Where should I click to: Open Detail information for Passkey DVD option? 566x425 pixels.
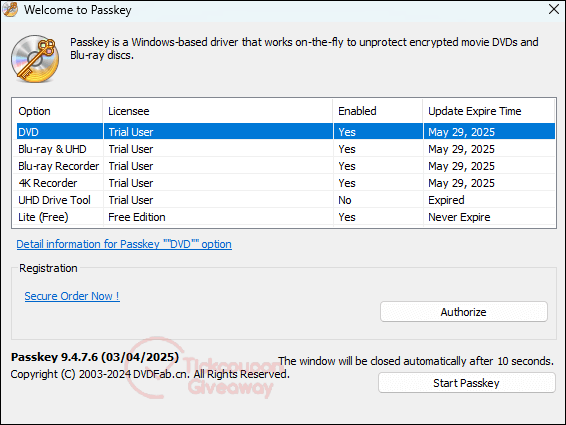[124, 244]
